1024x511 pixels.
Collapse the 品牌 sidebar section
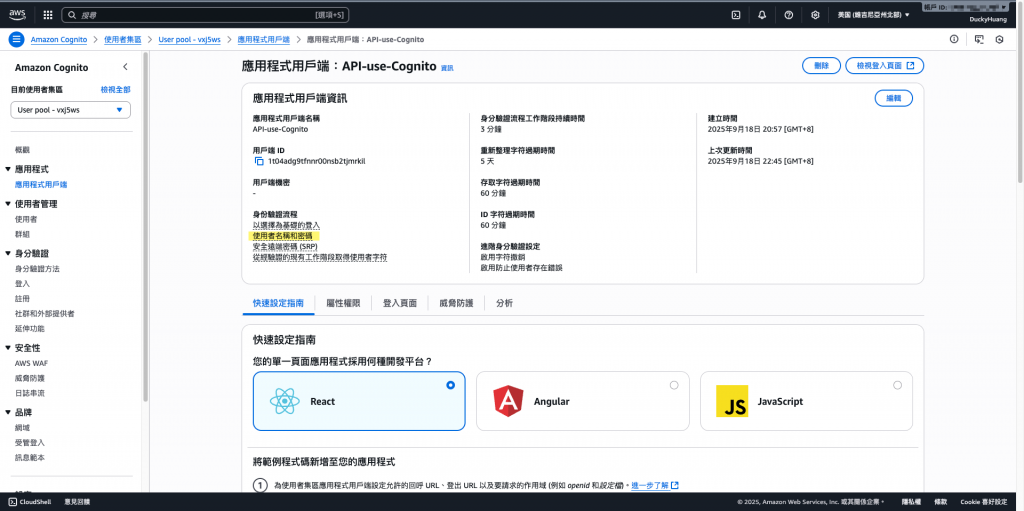point(8,412)
